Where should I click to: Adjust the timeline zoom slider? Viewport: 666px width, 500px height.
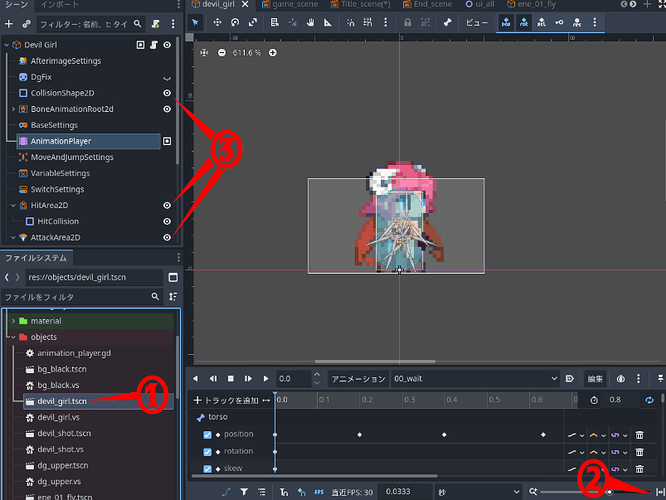tap(595, 492)
